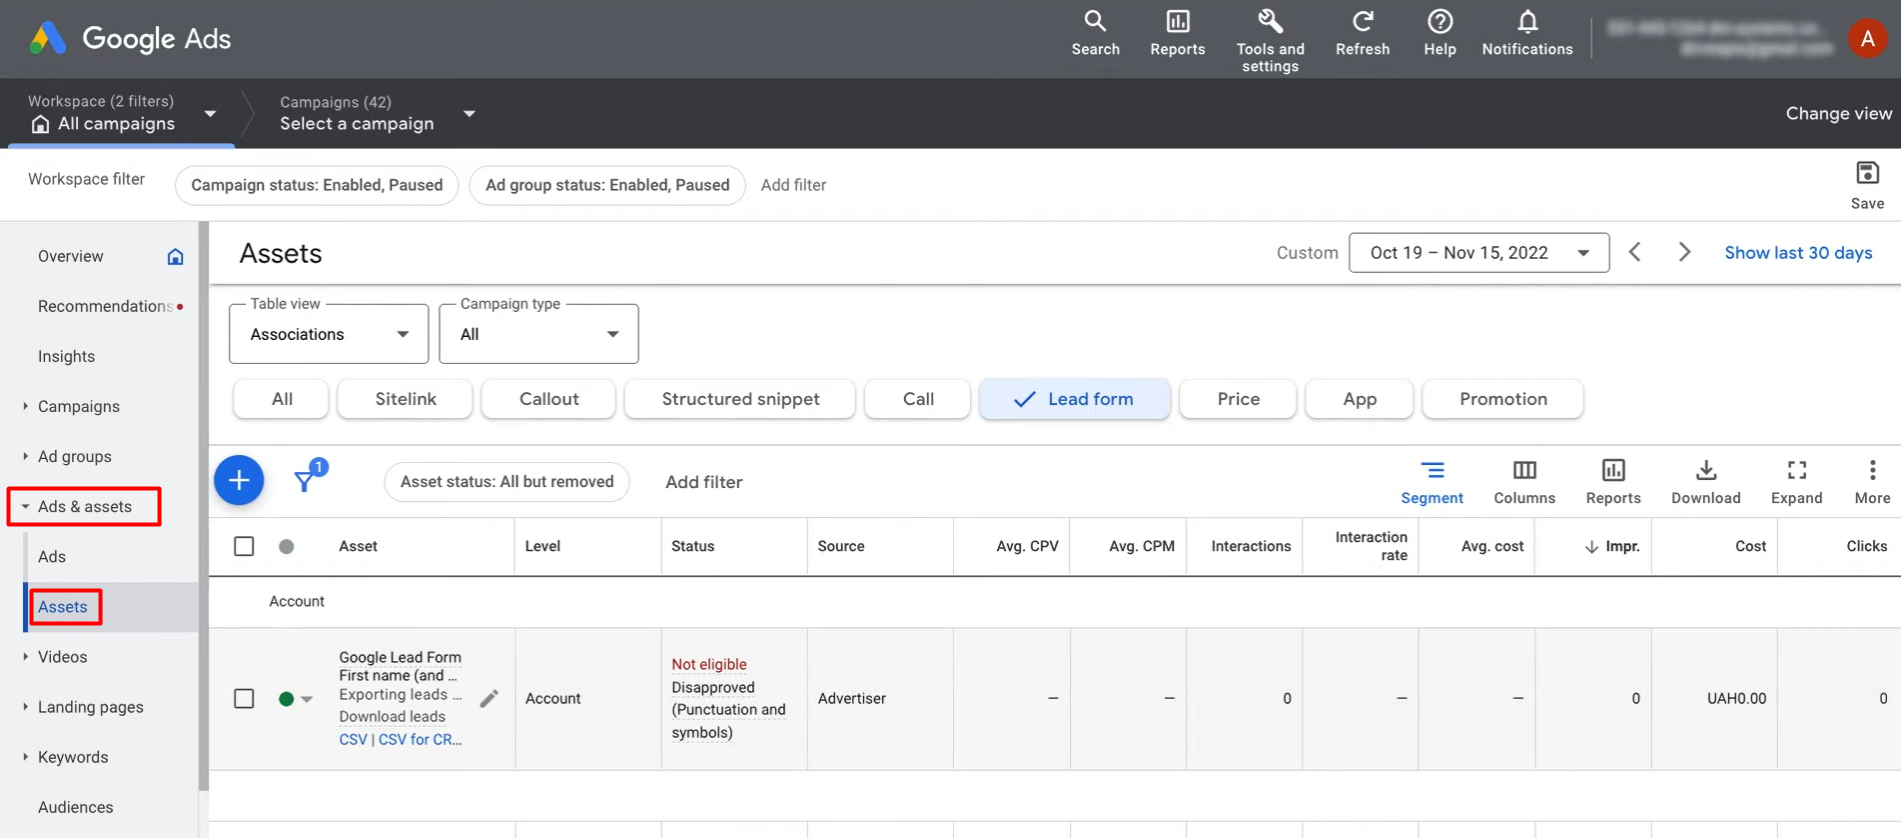Open Tools and settings wrench icon
This screenshot has height=838, width=1901.
pyautogui.click(x=1270, y=22)
